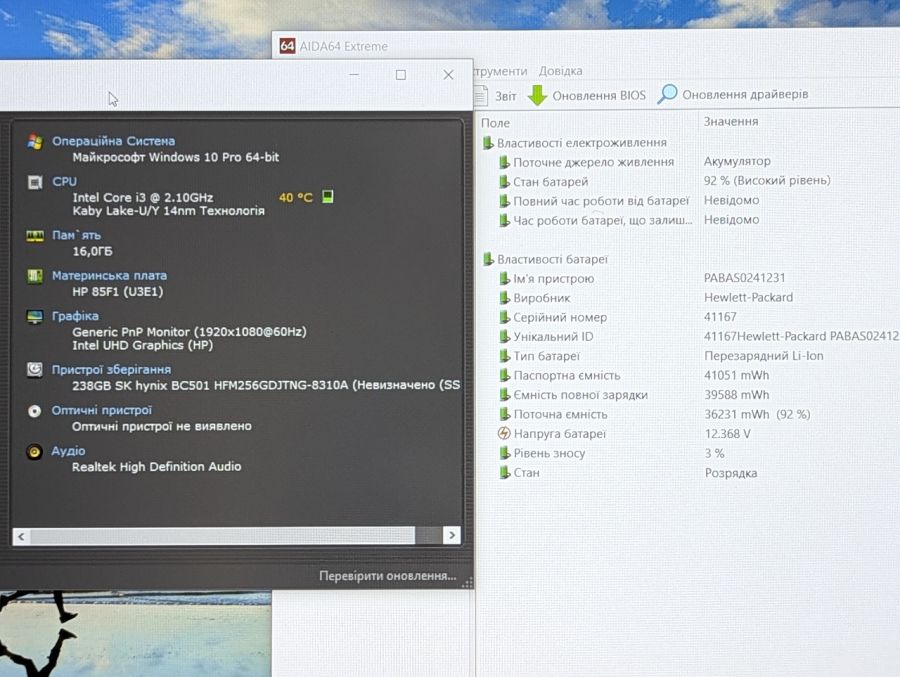Viewport: 900px width, 677px height.
Task: Click the Поле column header
Action: [x=495, y=123]
